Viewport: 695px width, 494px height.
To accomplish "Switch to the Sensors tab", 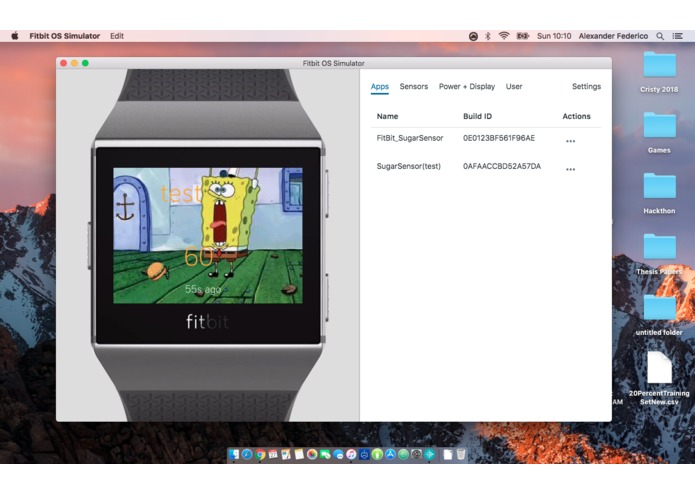I will [414, 86].
